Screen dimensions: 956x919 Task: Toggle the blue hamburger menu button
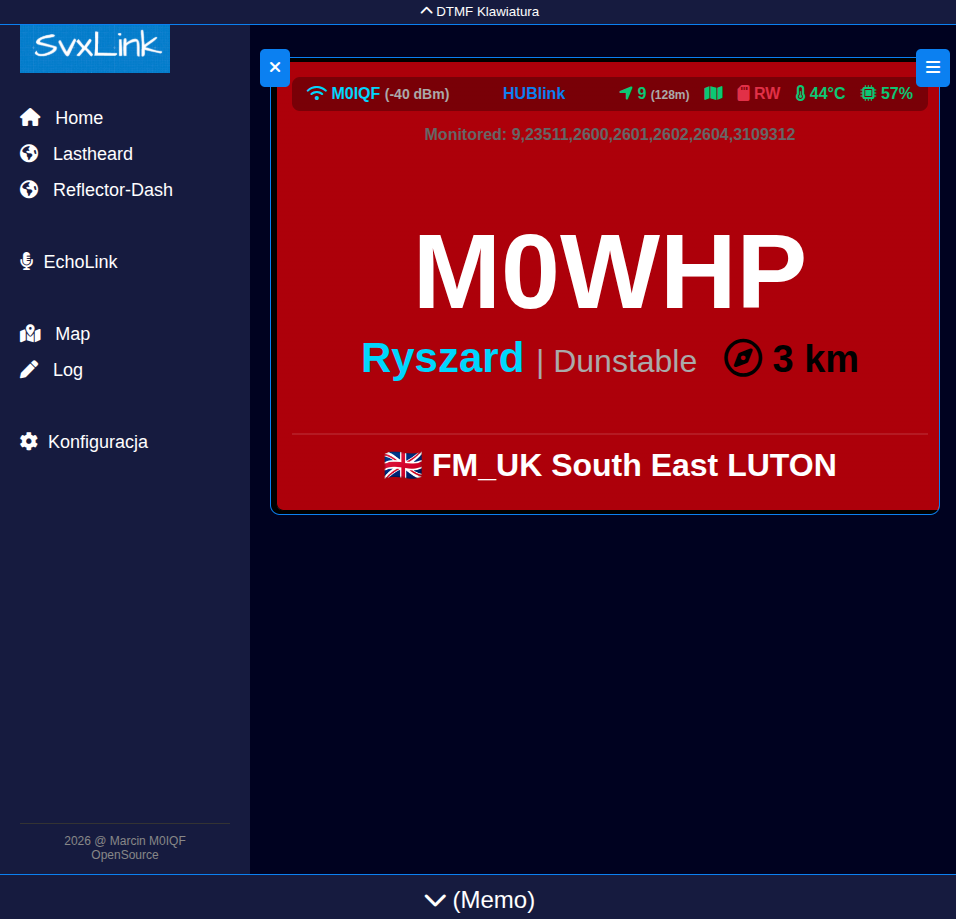click(x=932, y=68)
